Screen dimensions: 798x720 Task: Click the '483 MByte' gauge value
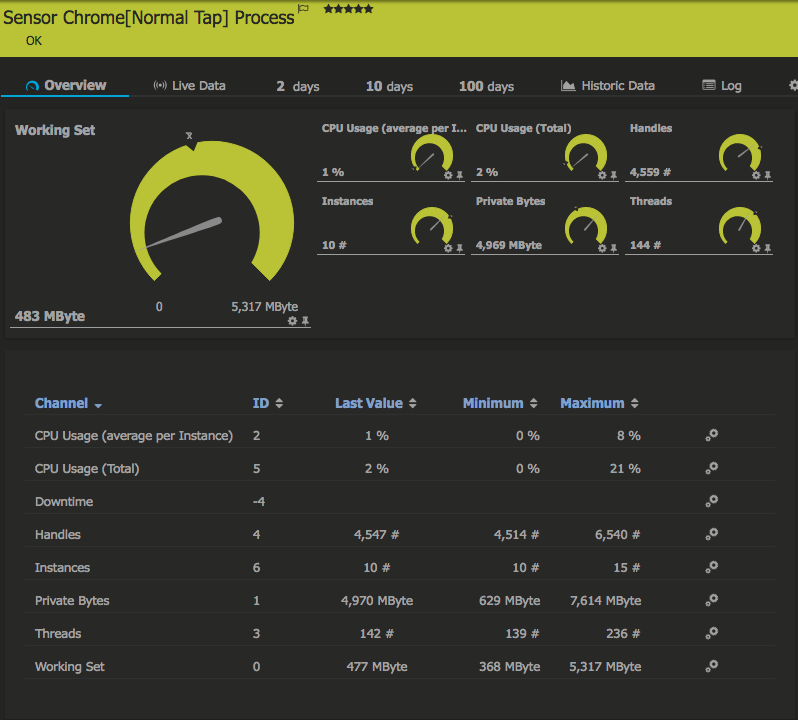50,316
